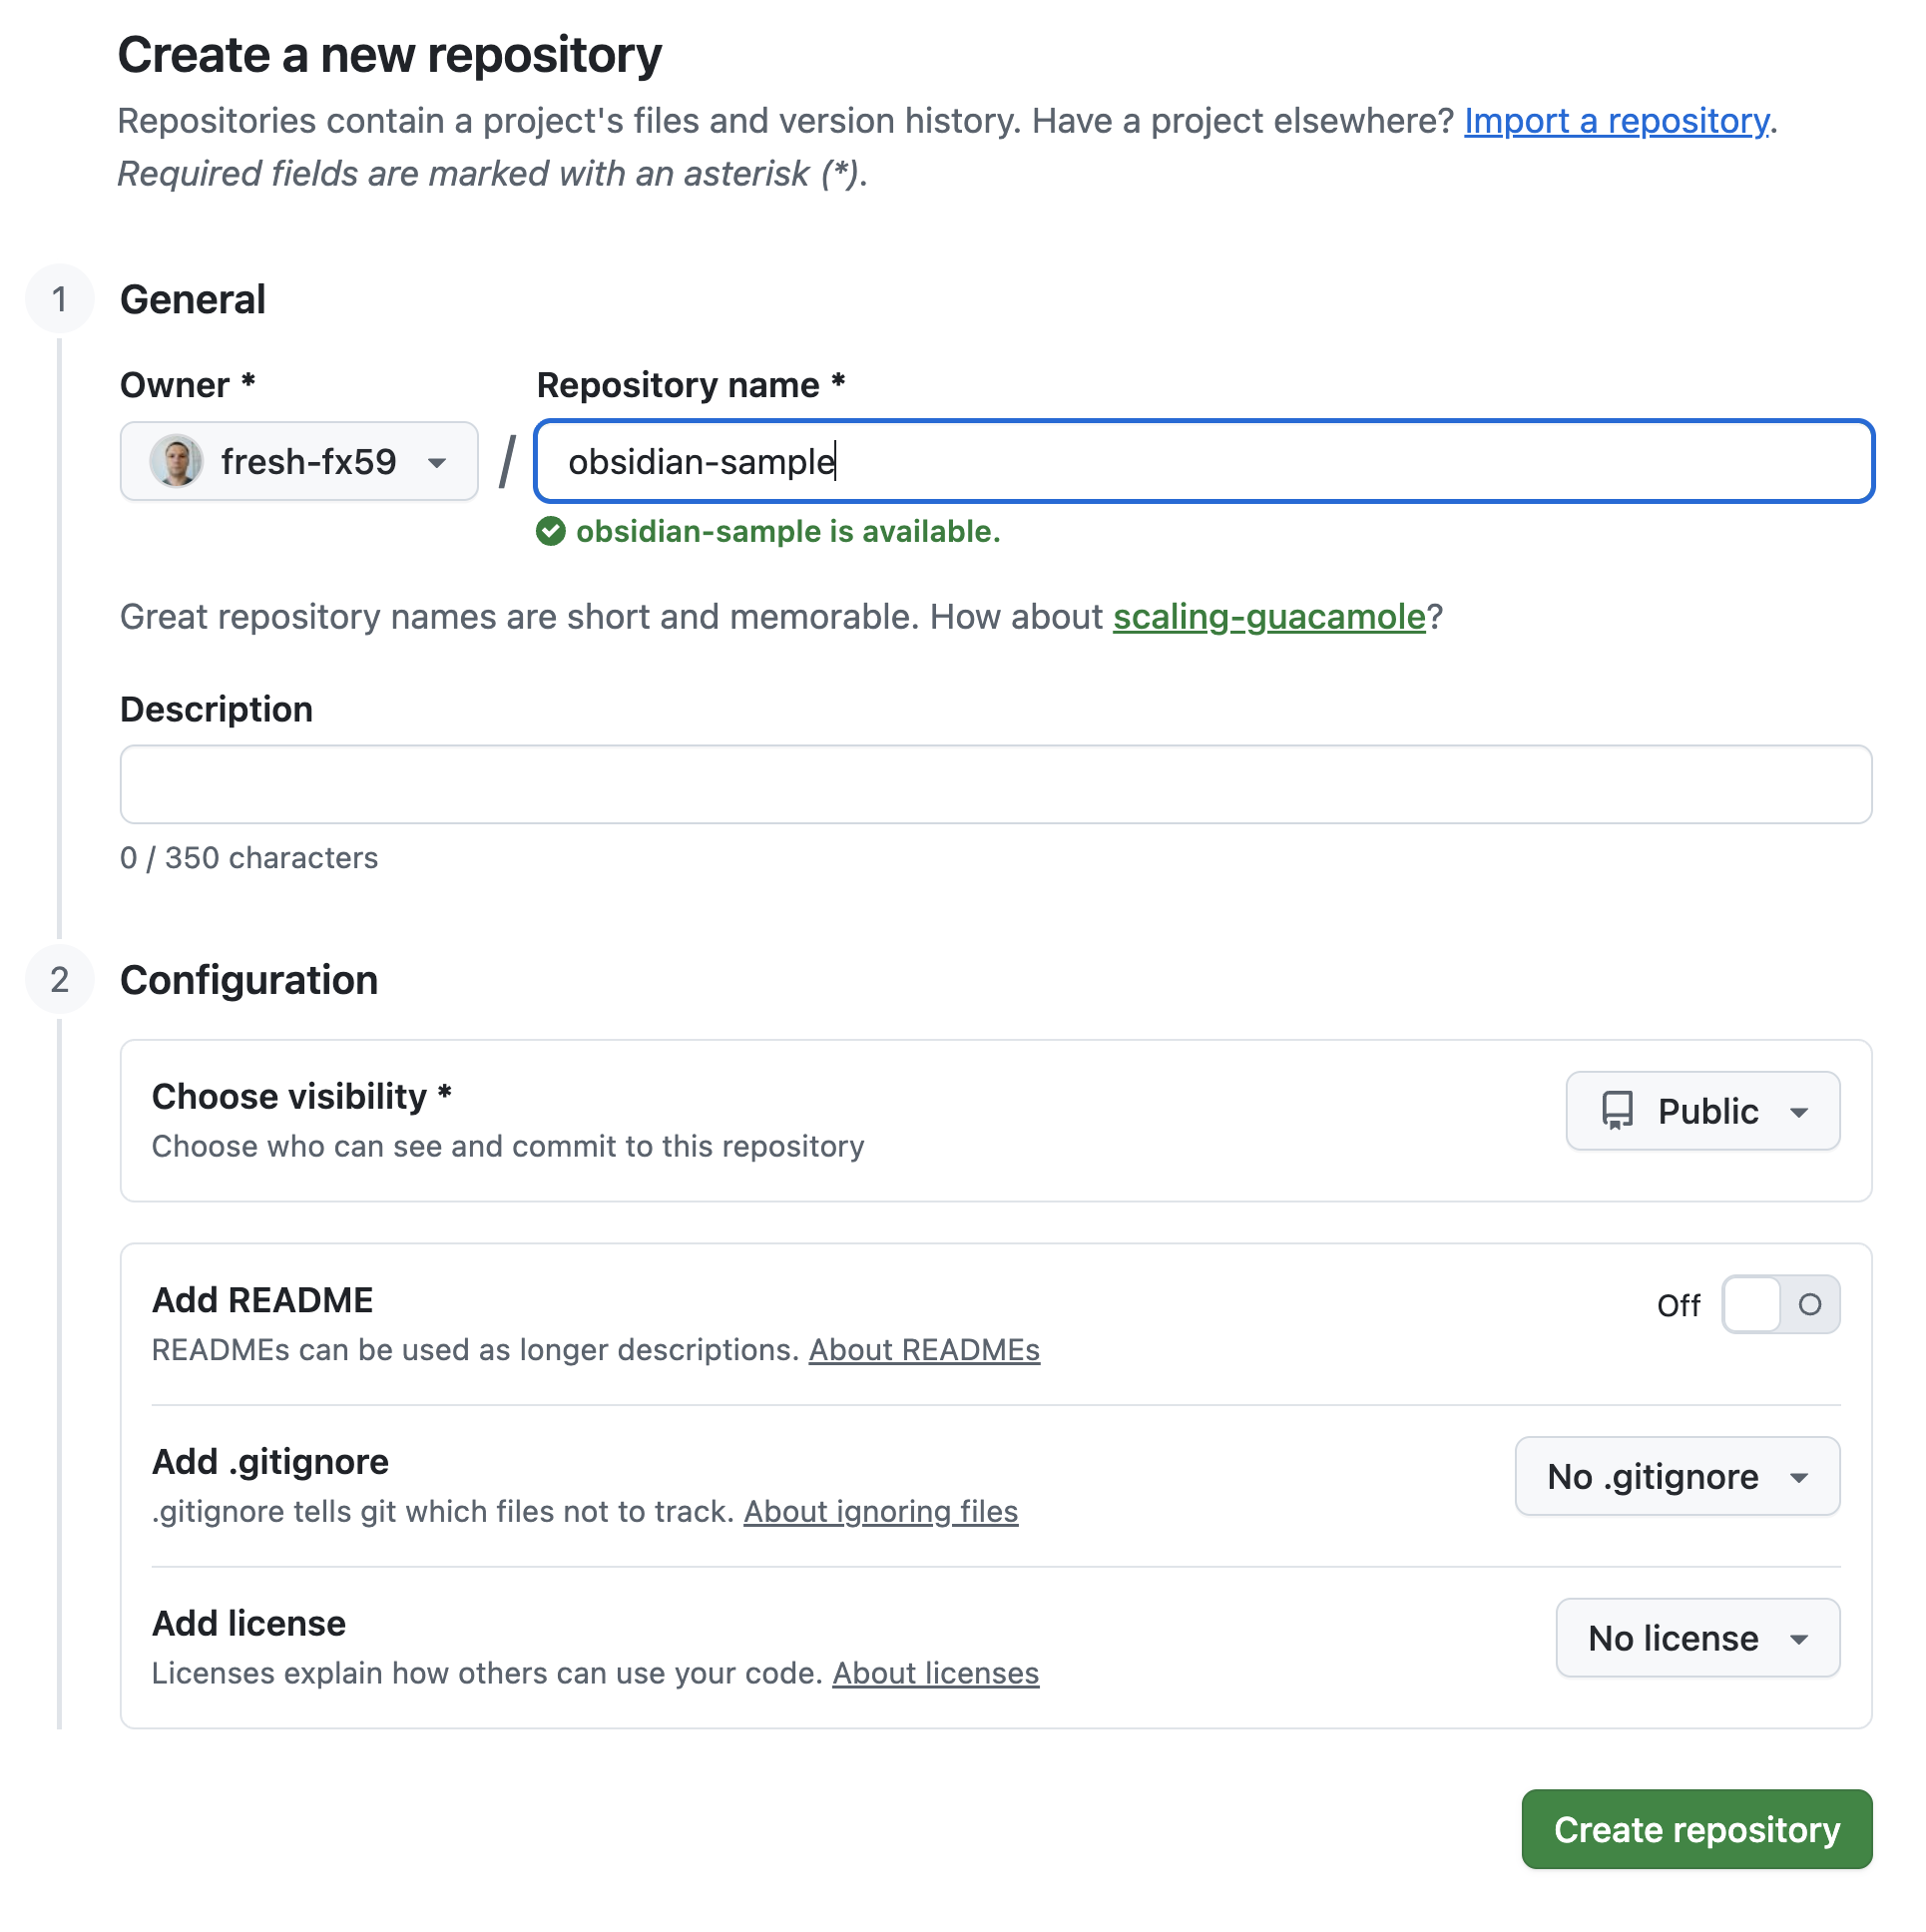Open the Owner dropdown showing fresh-fx59
The image size is (1926, 1932).
298,461
